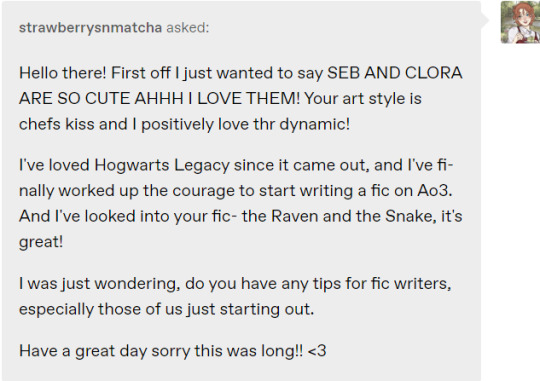The width and height of the screenshot is (540, 381).
Task: Click the "Have a great day" closing line
Action: click(x=173, y=351)
